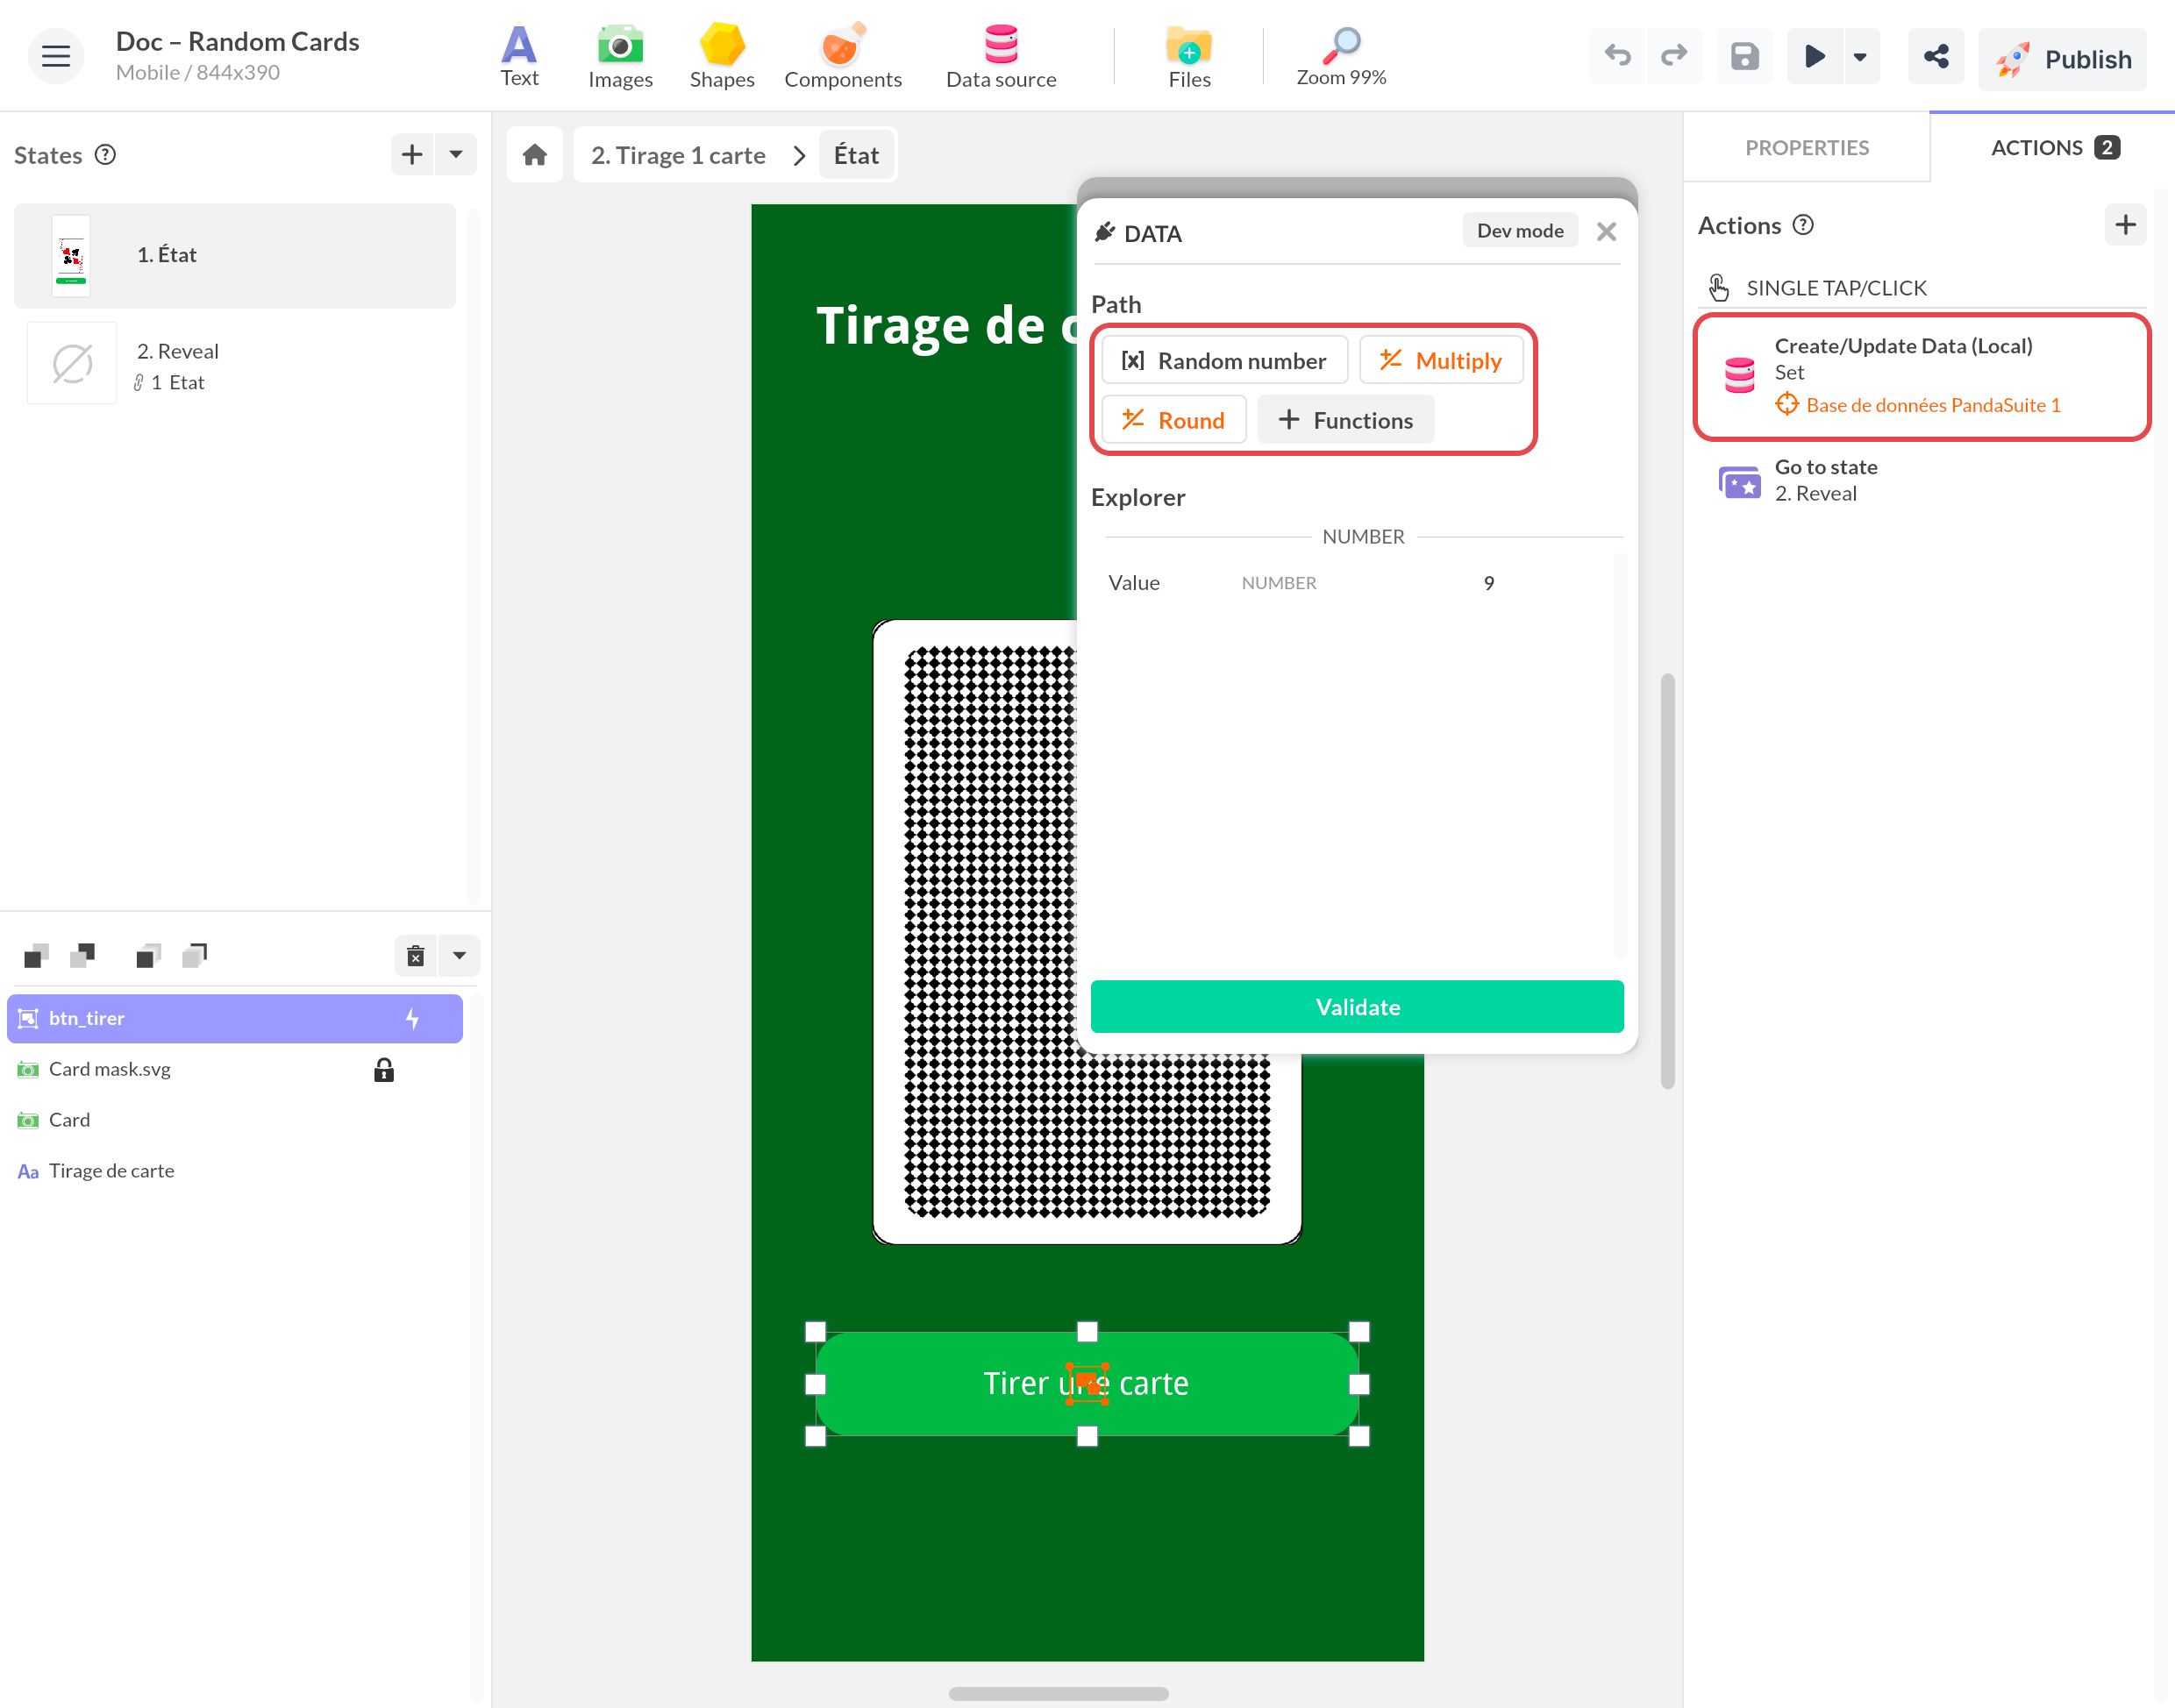Select the Go to state 2. Reveal action
The height and width of the screenshot is (1708, 2175).
click(1922, 481)
